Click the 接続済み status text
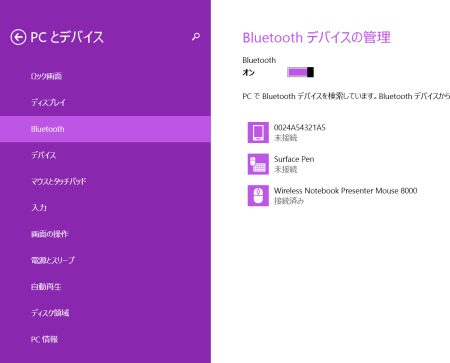Screen dimensions: 450x363 pos(289,201)
